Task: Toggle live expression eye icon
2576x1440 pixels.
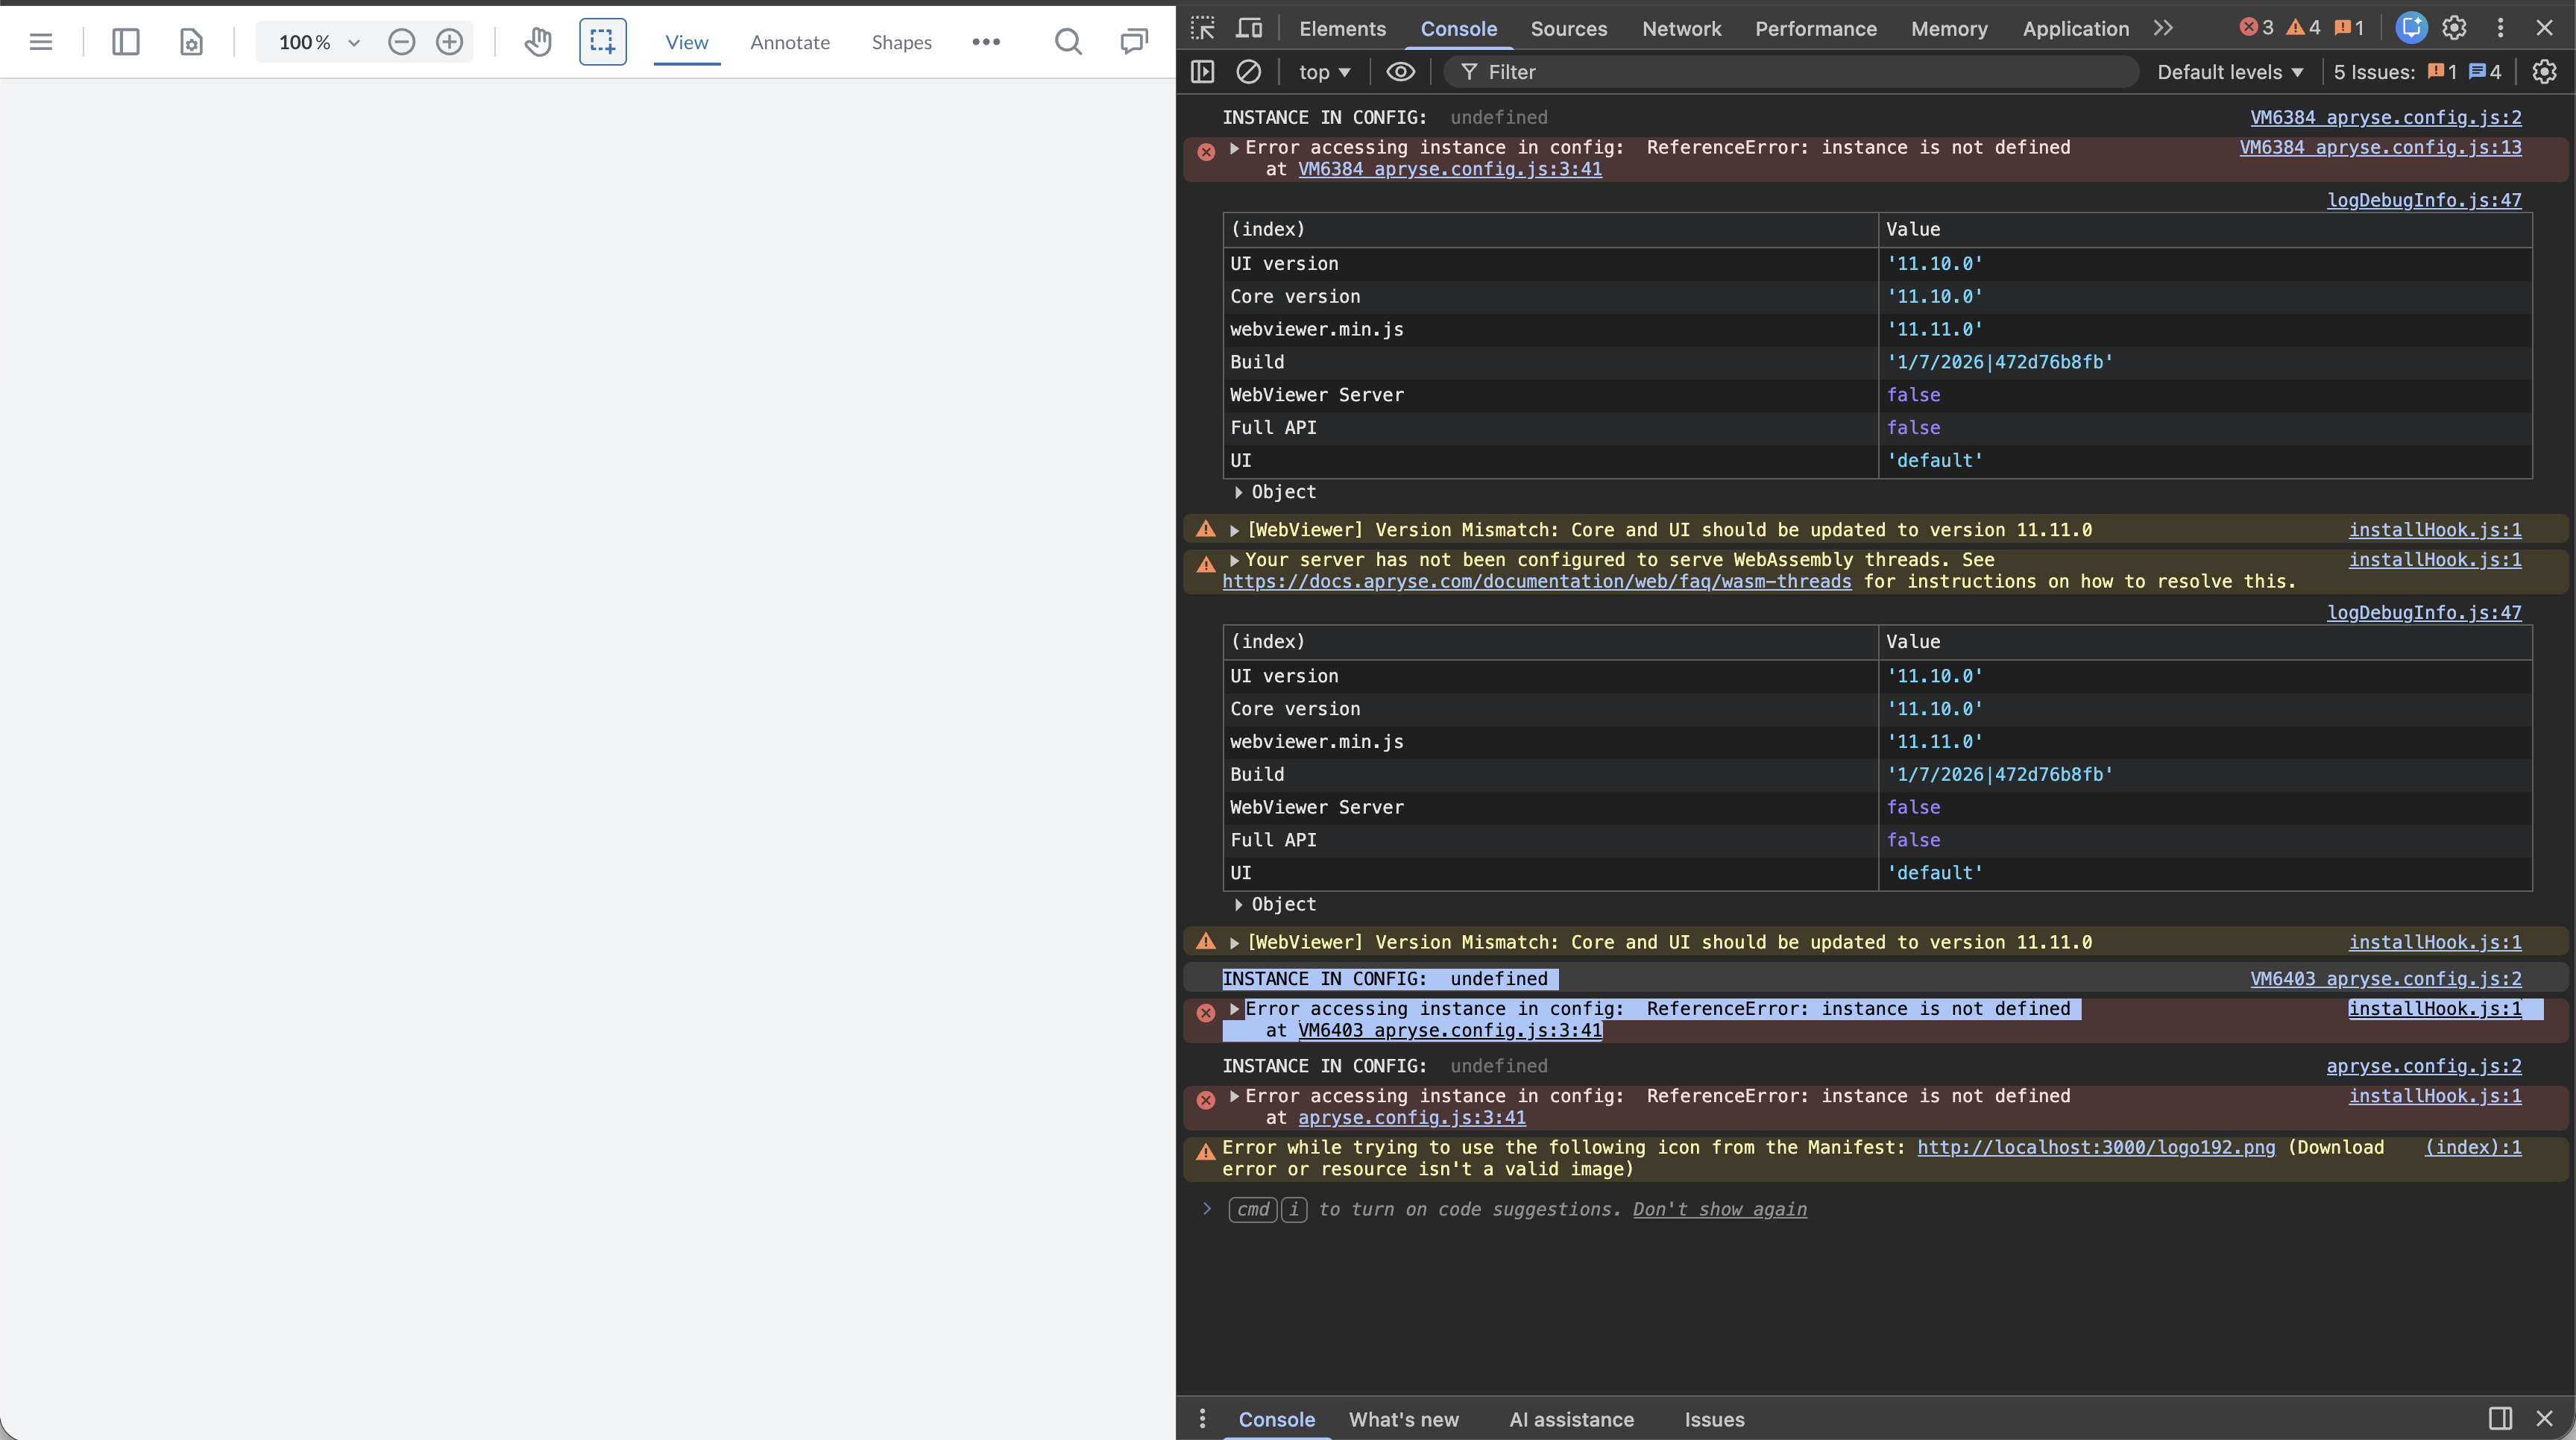Action: (x=1400, y=72)
